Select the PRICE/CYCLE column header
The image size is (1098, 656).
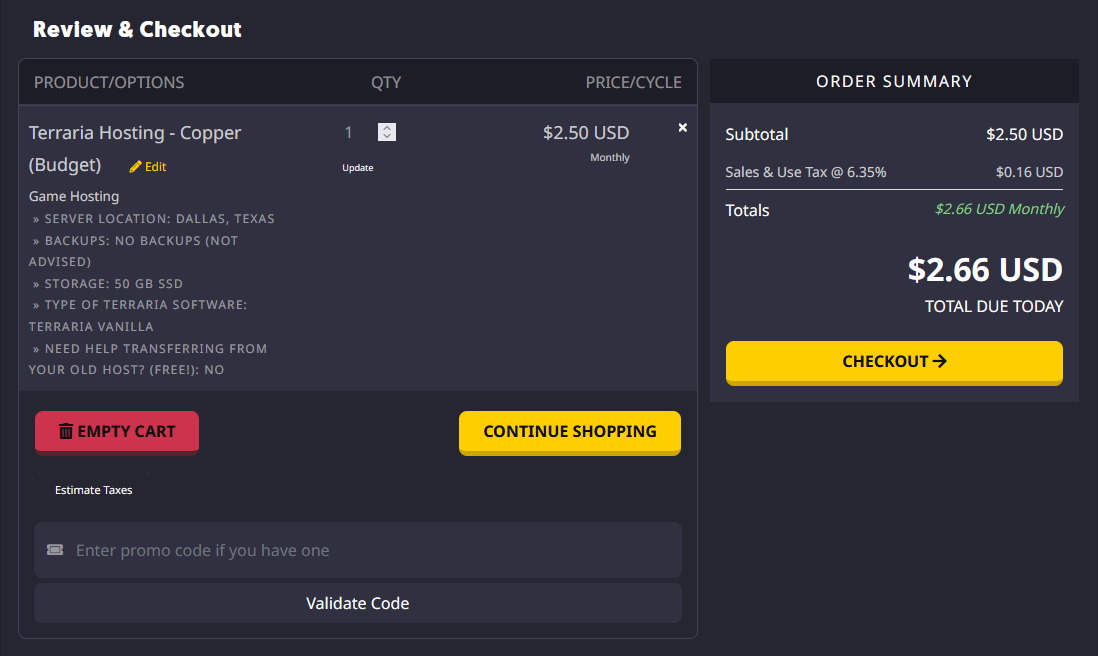[633, 83]
